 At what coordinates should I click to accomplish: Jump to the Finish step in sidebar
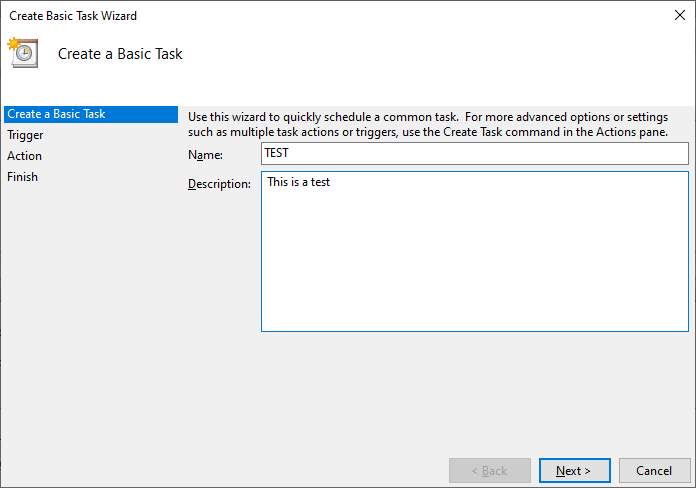pyautogui.click(x=22, y=177)
